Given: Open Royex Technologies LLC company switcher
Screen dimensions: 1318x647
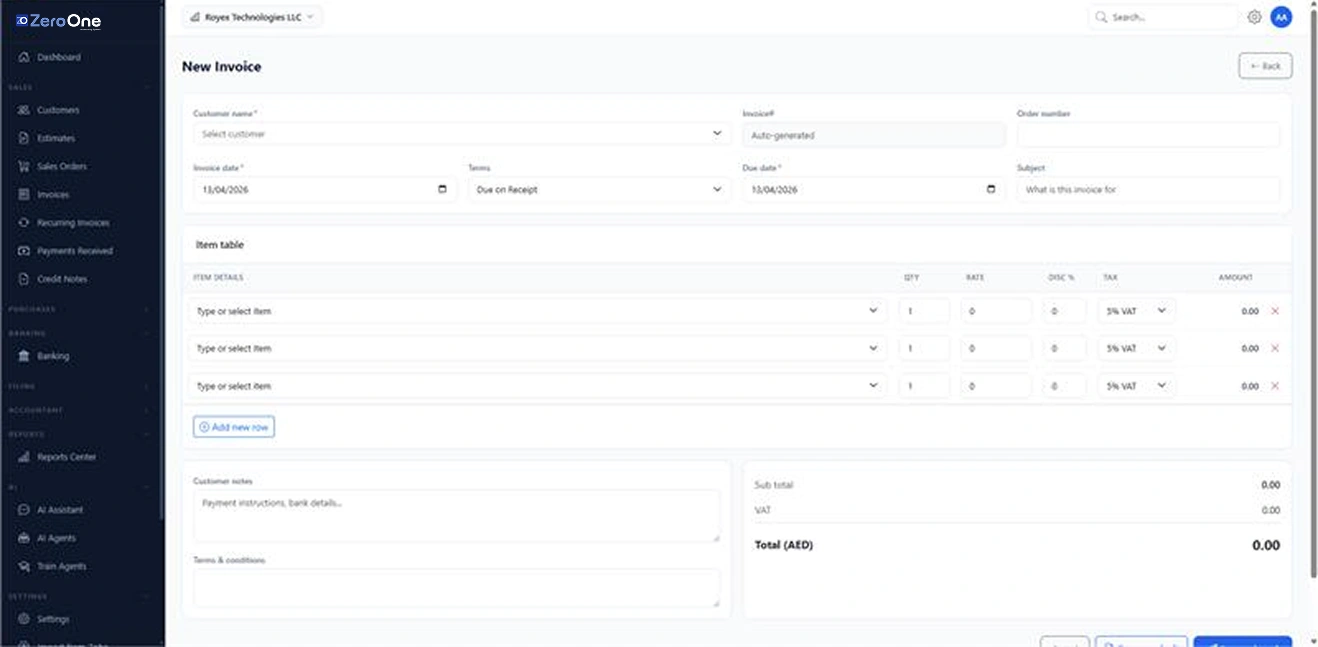Looking at the screenshot, I should (x=252, y=17).
